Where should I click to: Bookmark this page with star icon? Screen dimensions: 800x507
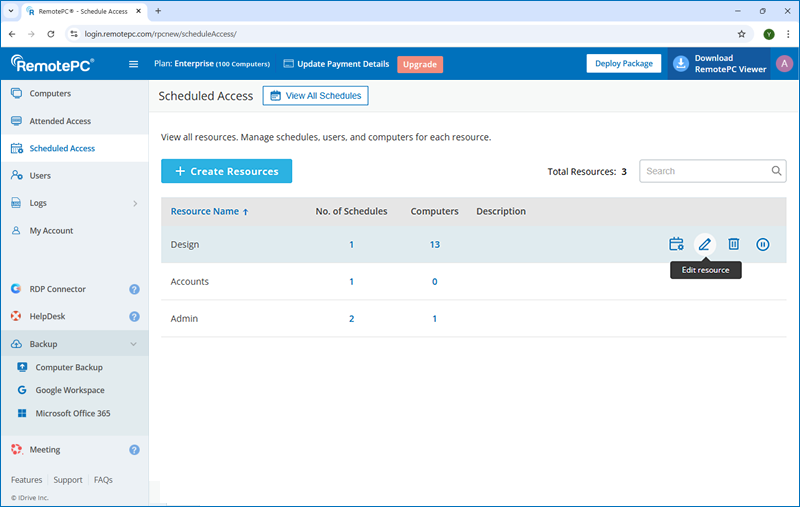coord(741,33)
